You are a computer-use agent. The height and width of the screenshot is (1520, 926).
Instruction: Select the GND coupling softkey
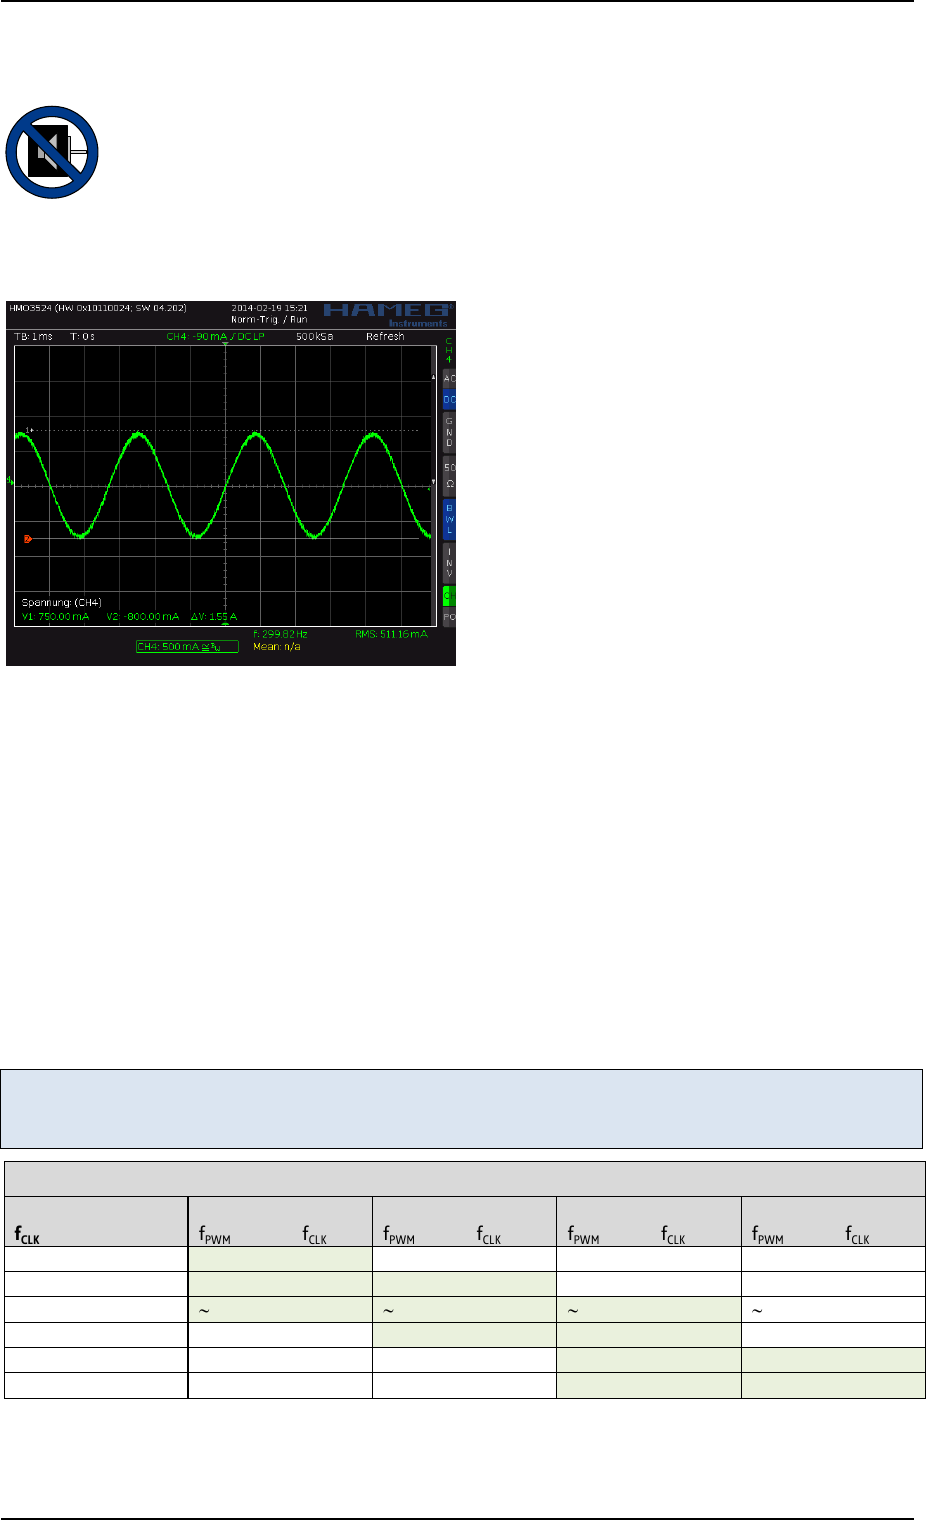pyautogui.click(x=449, y=431)
